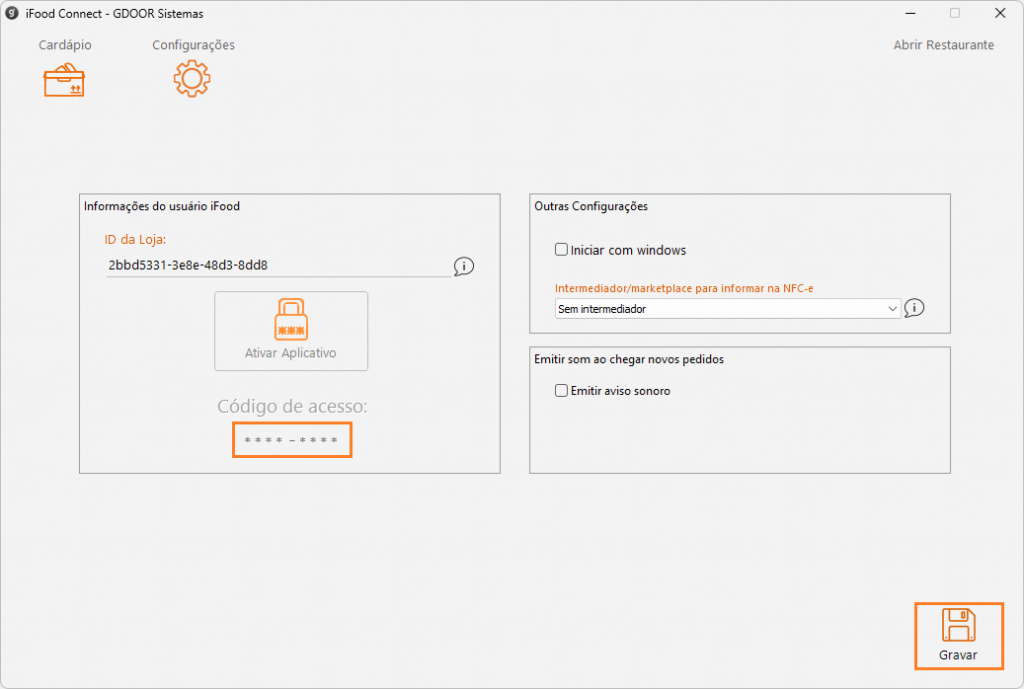Click the ID da Loja label
Viewport: 1024px width, 689px height.
pos(135,240)
